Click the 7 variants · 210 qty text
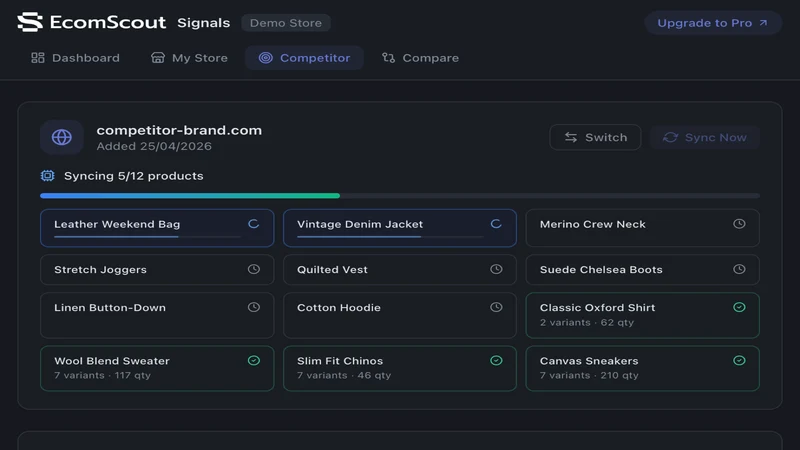800x450 pixels. coord(589,375)
